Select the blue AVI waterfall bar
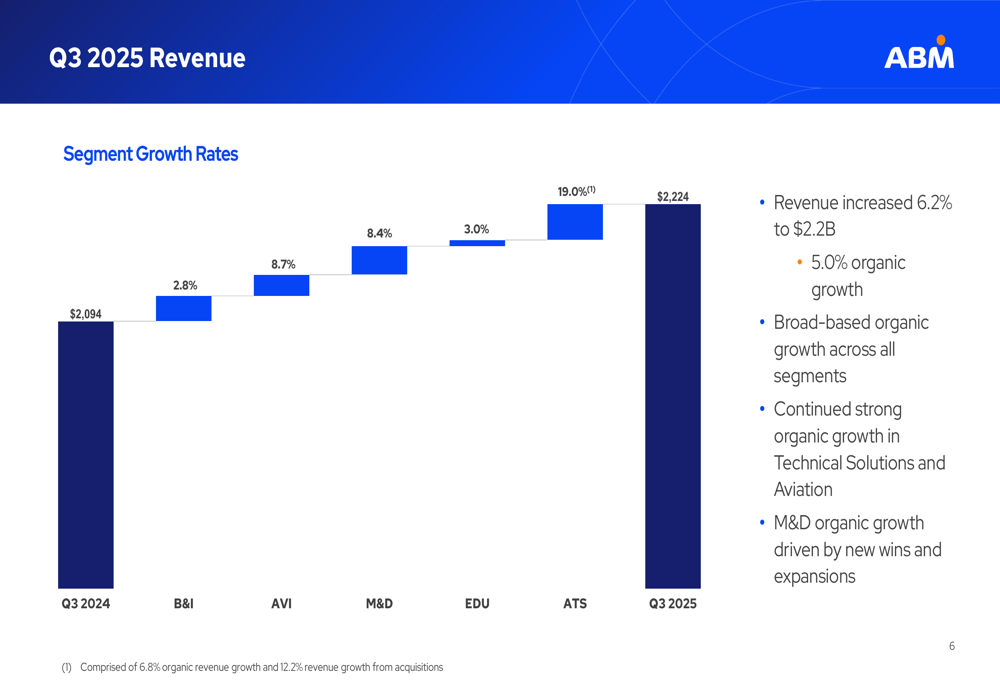This screenshot has height=685, width=1000. pos(281,285)
